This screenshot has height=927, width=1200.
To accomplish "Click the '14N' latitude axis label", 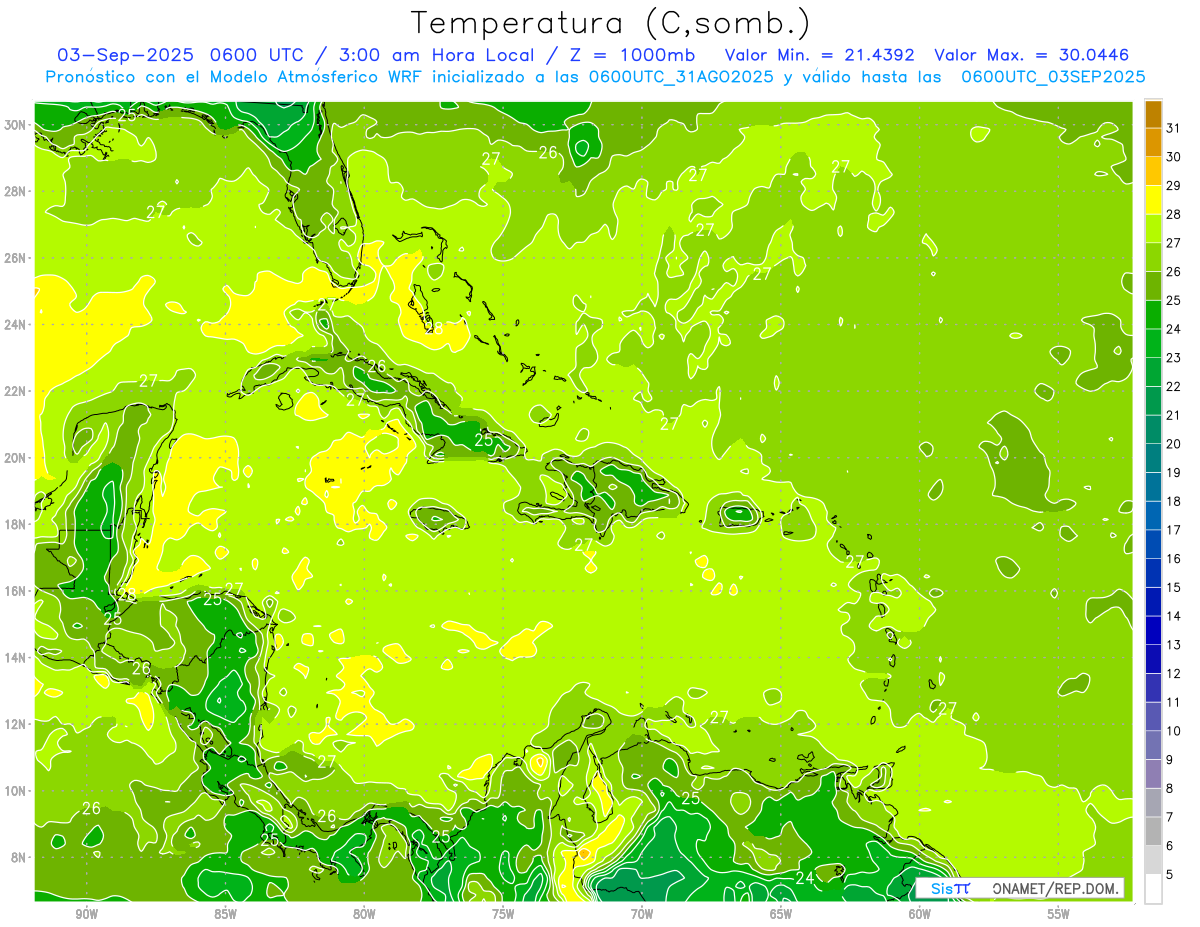I will (15, 658).
